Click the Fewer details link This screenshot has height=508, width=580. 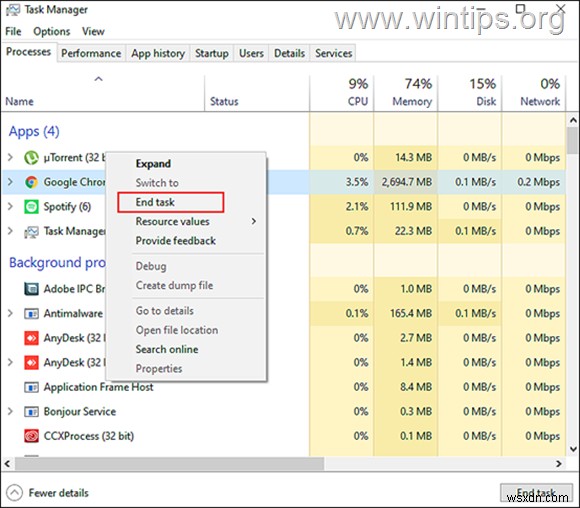[58, 493]
